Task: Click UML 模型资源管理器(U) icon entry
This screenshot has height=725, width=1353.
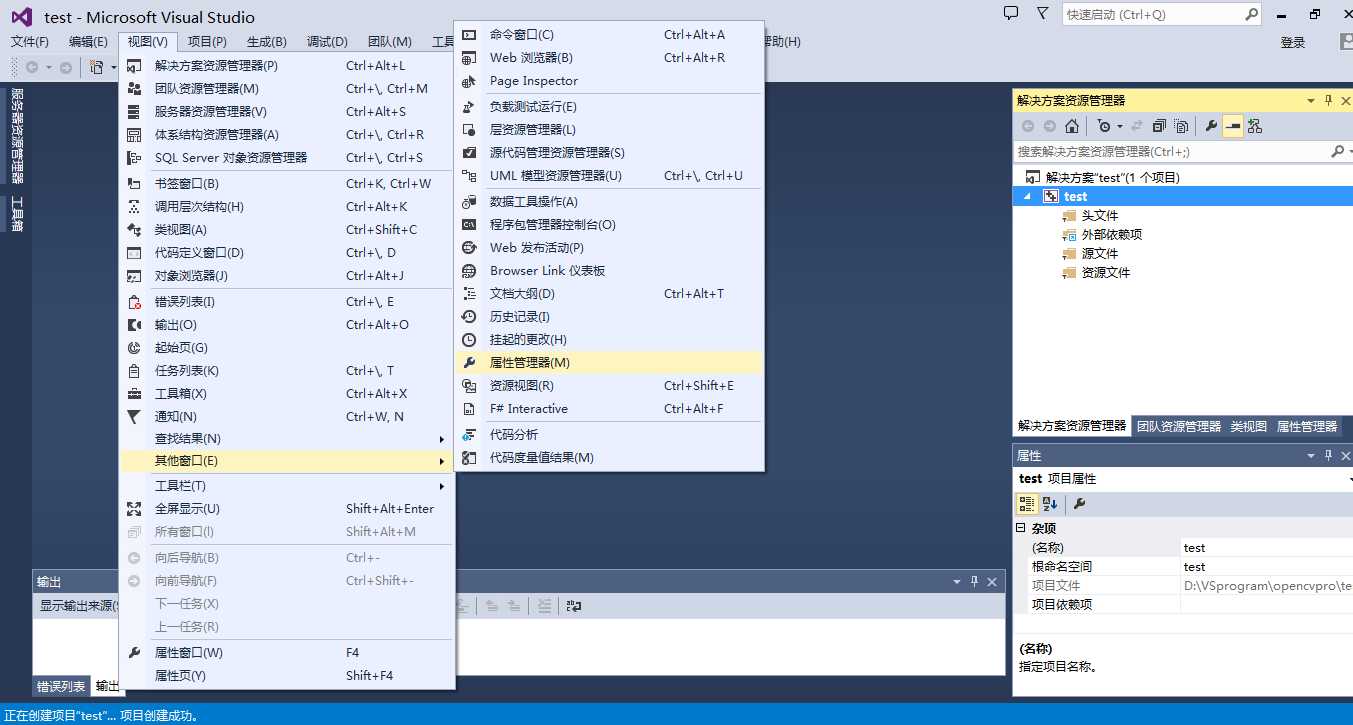Action: point(609,176)
